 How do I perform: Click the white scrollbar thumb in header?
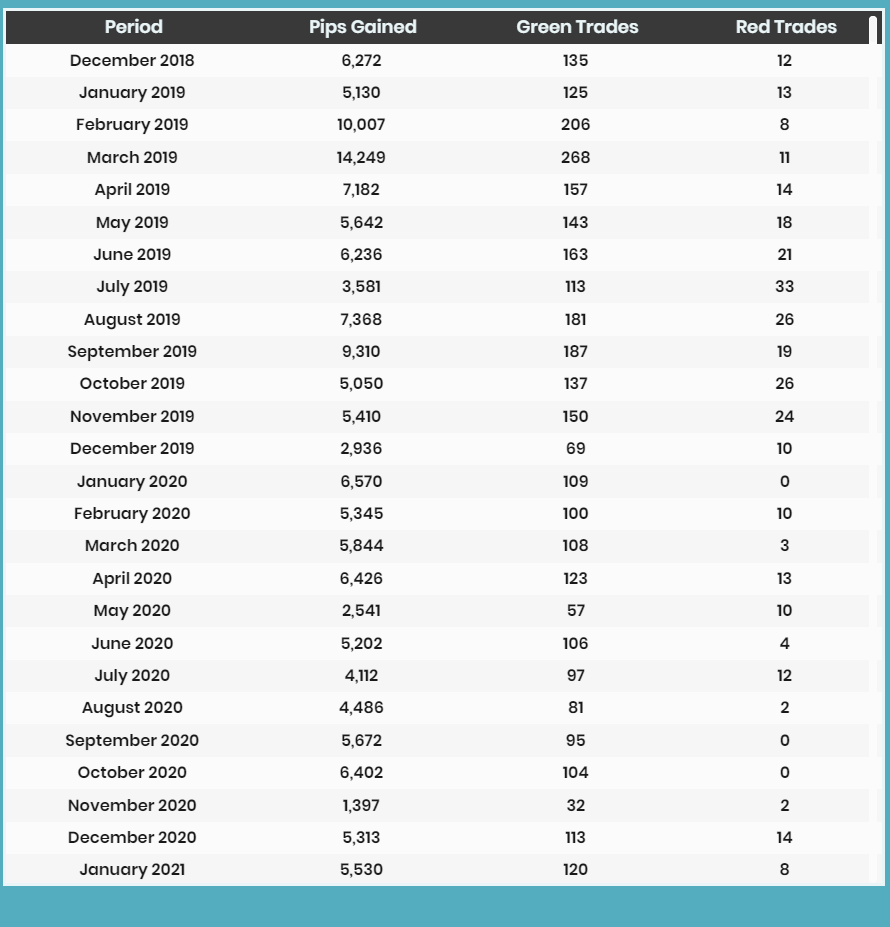point(873,30)
